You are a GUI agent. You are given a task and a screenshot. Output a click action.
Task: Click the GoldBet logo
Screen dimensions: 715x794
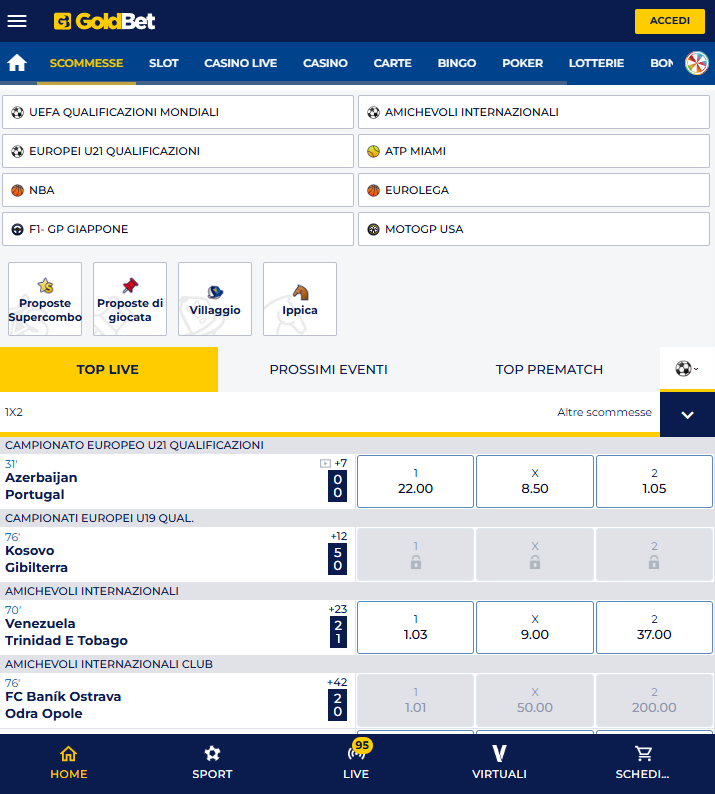click(104, 21)
